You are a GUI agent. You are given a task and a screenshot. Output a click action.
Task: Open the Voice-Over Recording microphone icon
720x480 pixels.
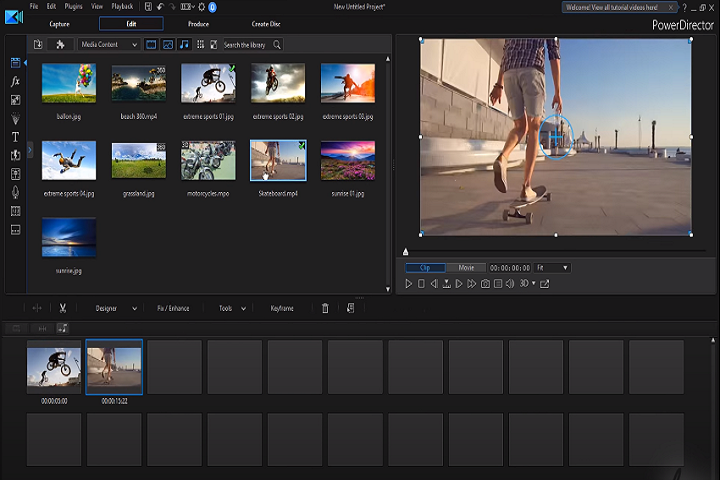click(15, 192)
